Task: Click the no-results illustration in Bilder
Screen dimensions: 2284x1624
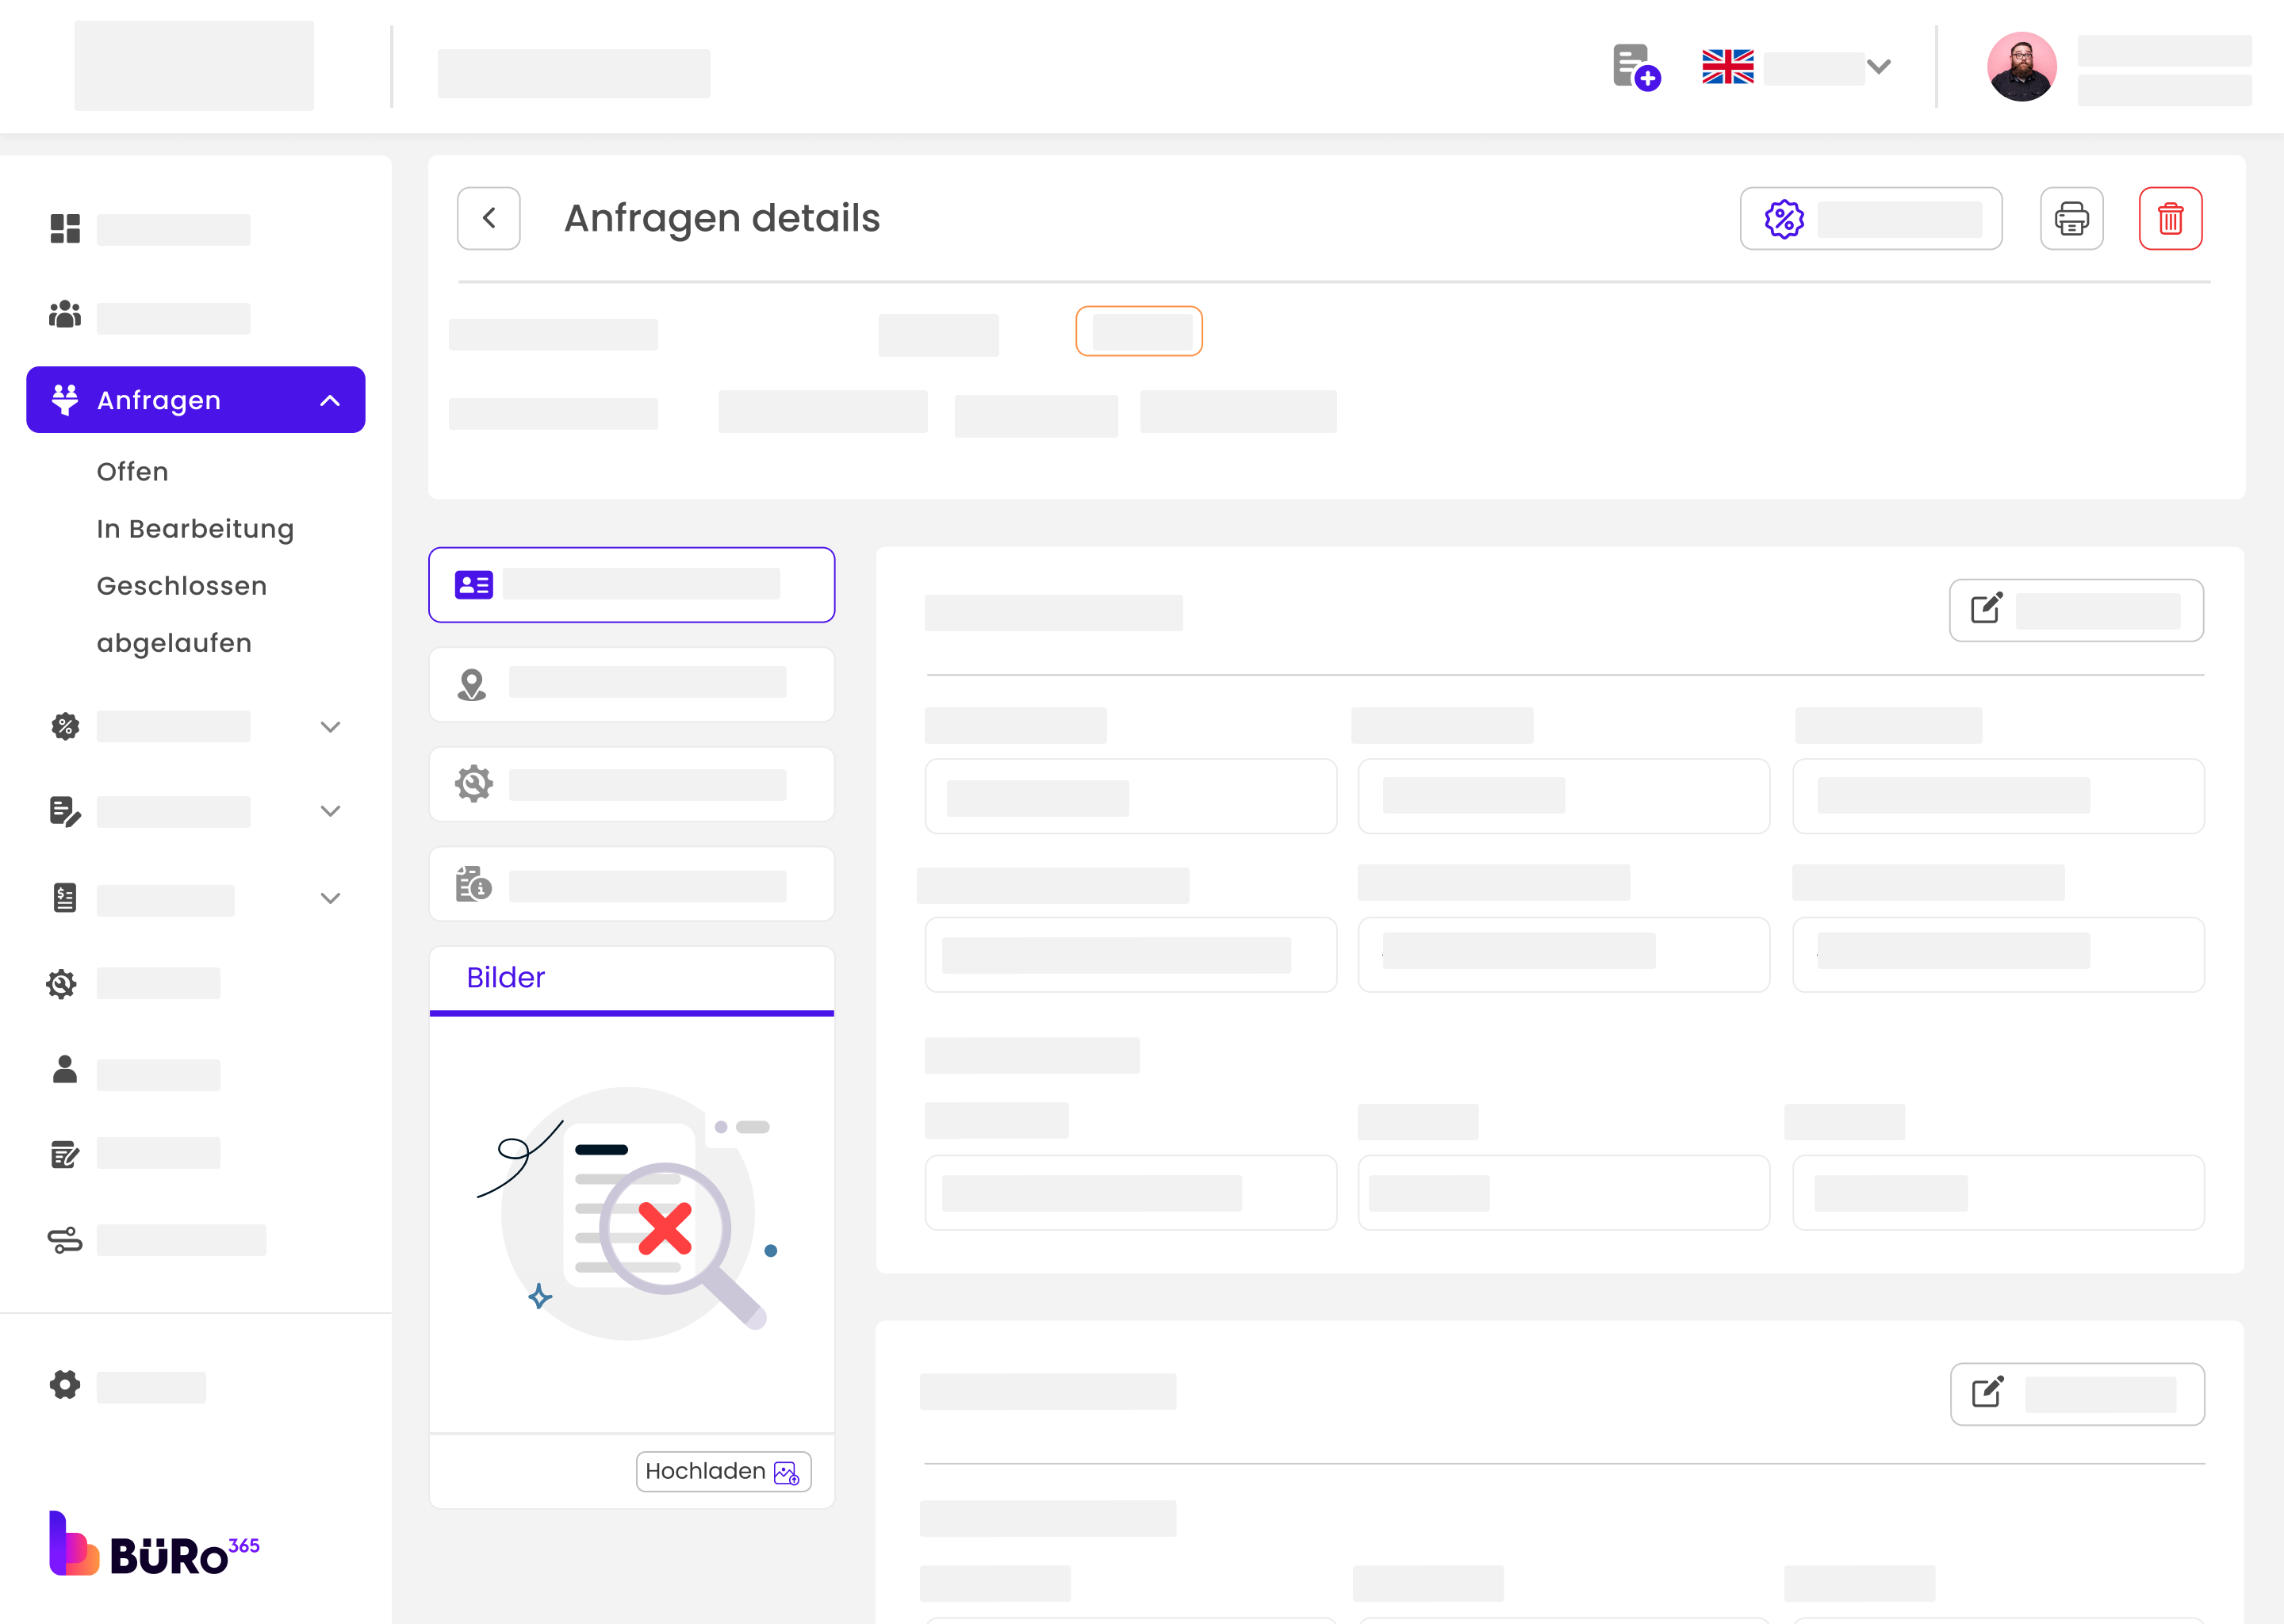Action: click(x=628, y=1212)
